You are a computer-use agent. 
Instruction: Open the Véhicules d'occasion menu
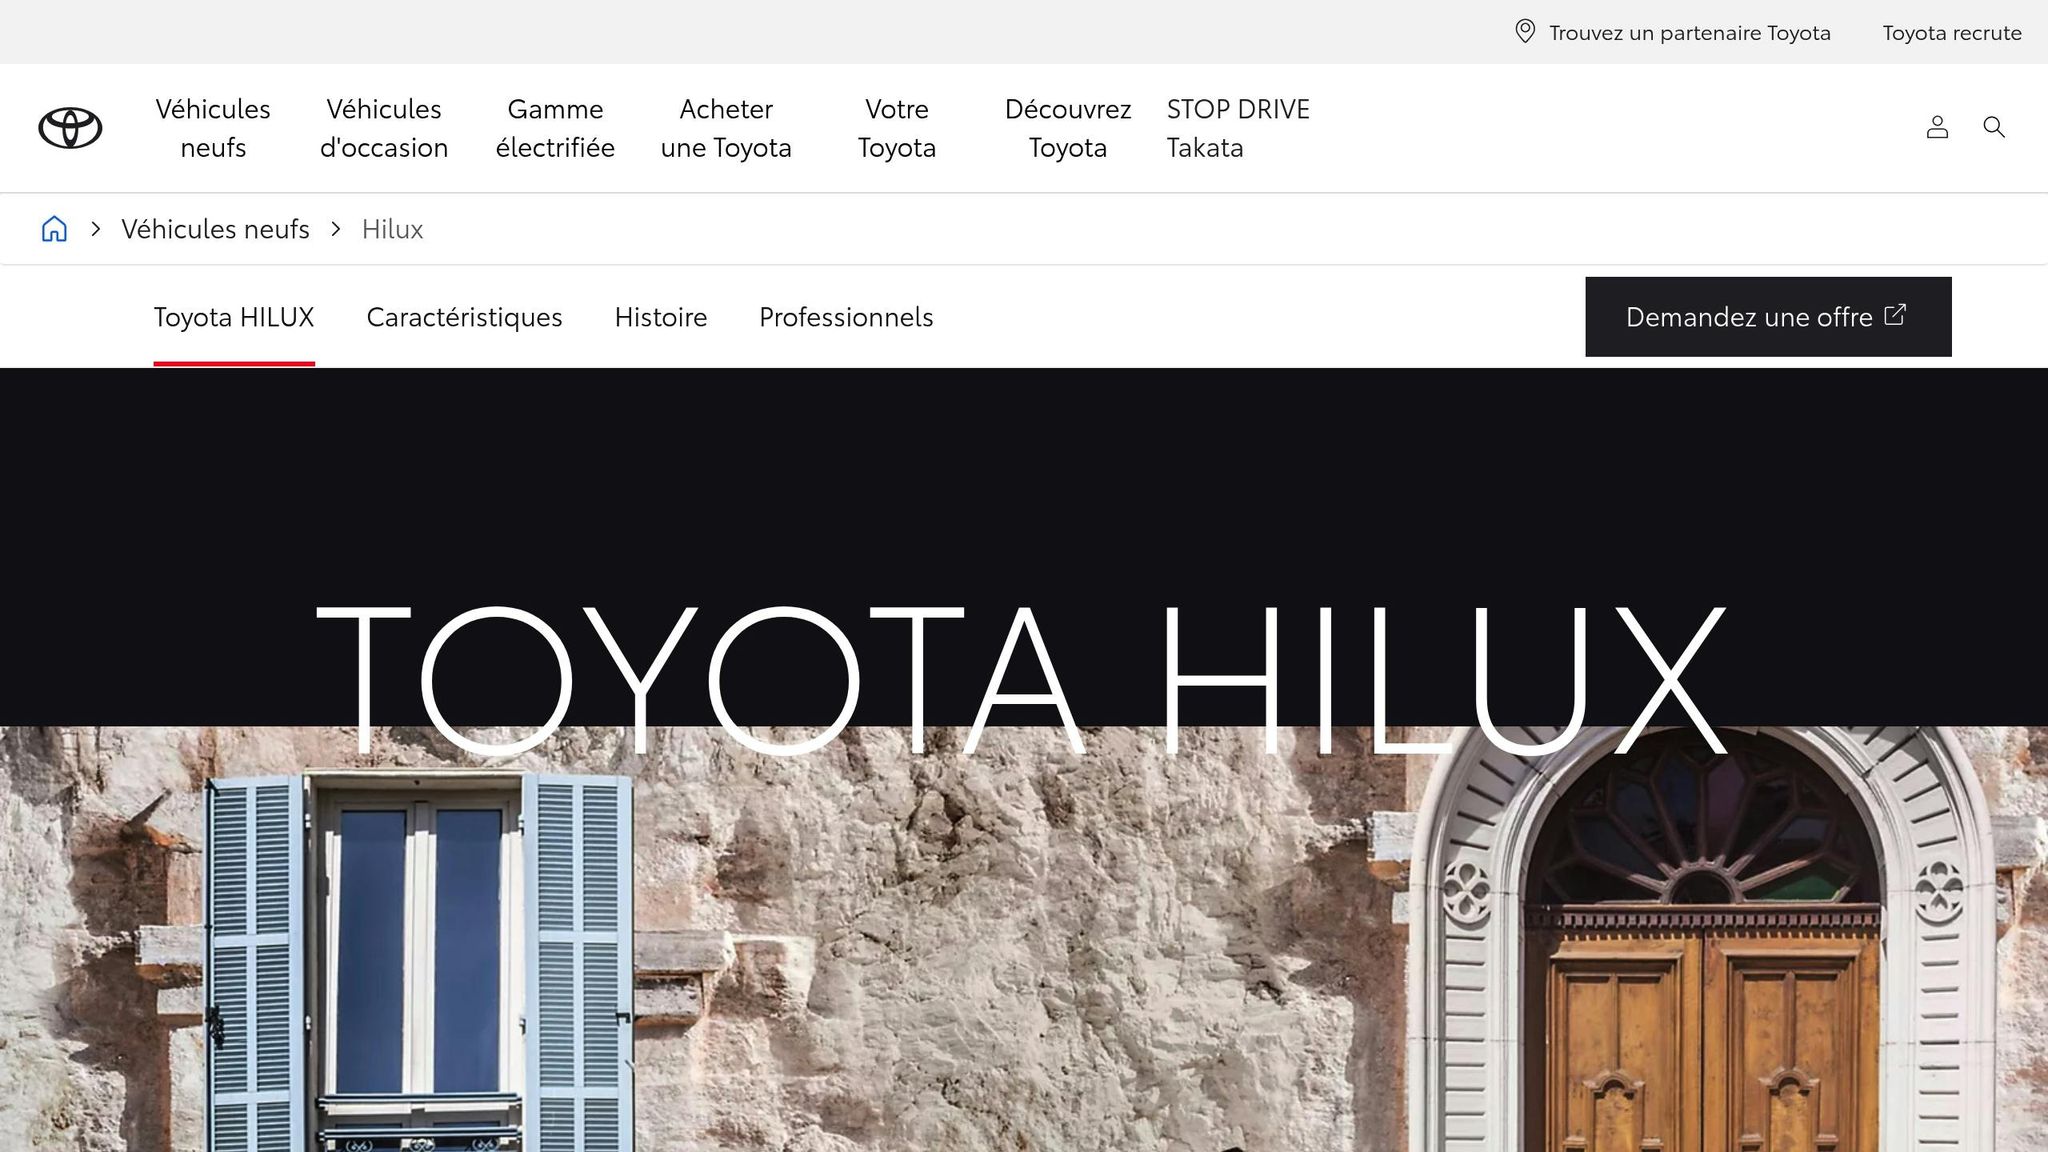click(x=384, y=128)
